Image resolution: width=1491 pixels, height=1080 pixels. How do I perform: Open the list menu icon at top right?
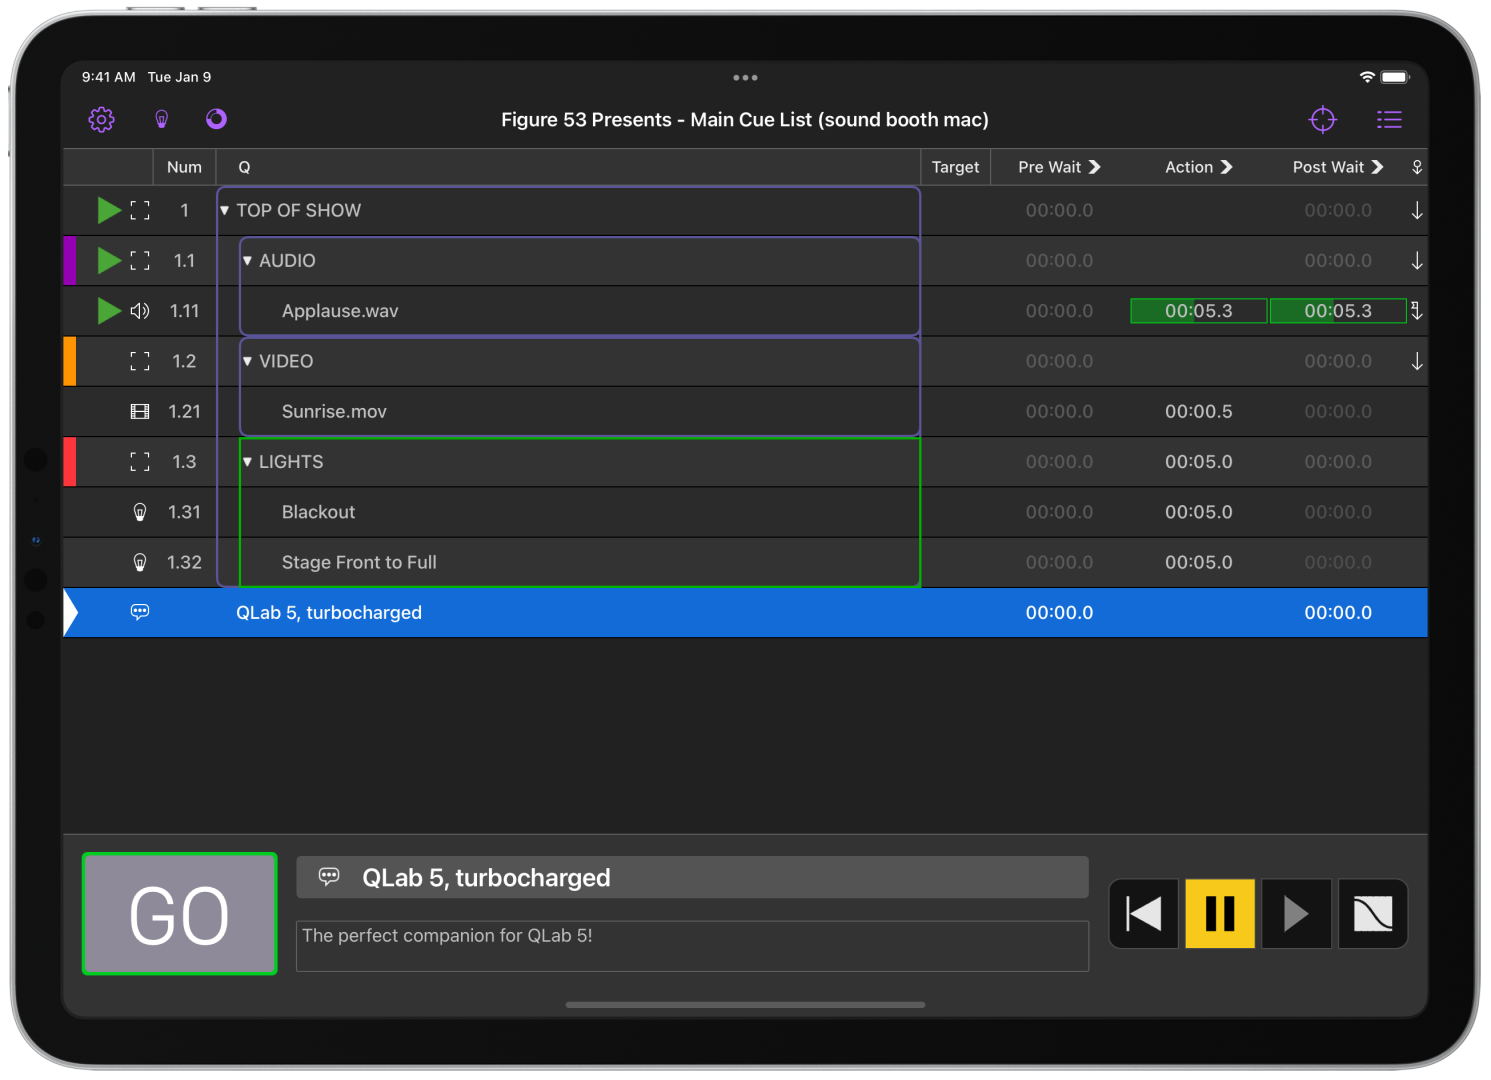[x=1389, y=120]
